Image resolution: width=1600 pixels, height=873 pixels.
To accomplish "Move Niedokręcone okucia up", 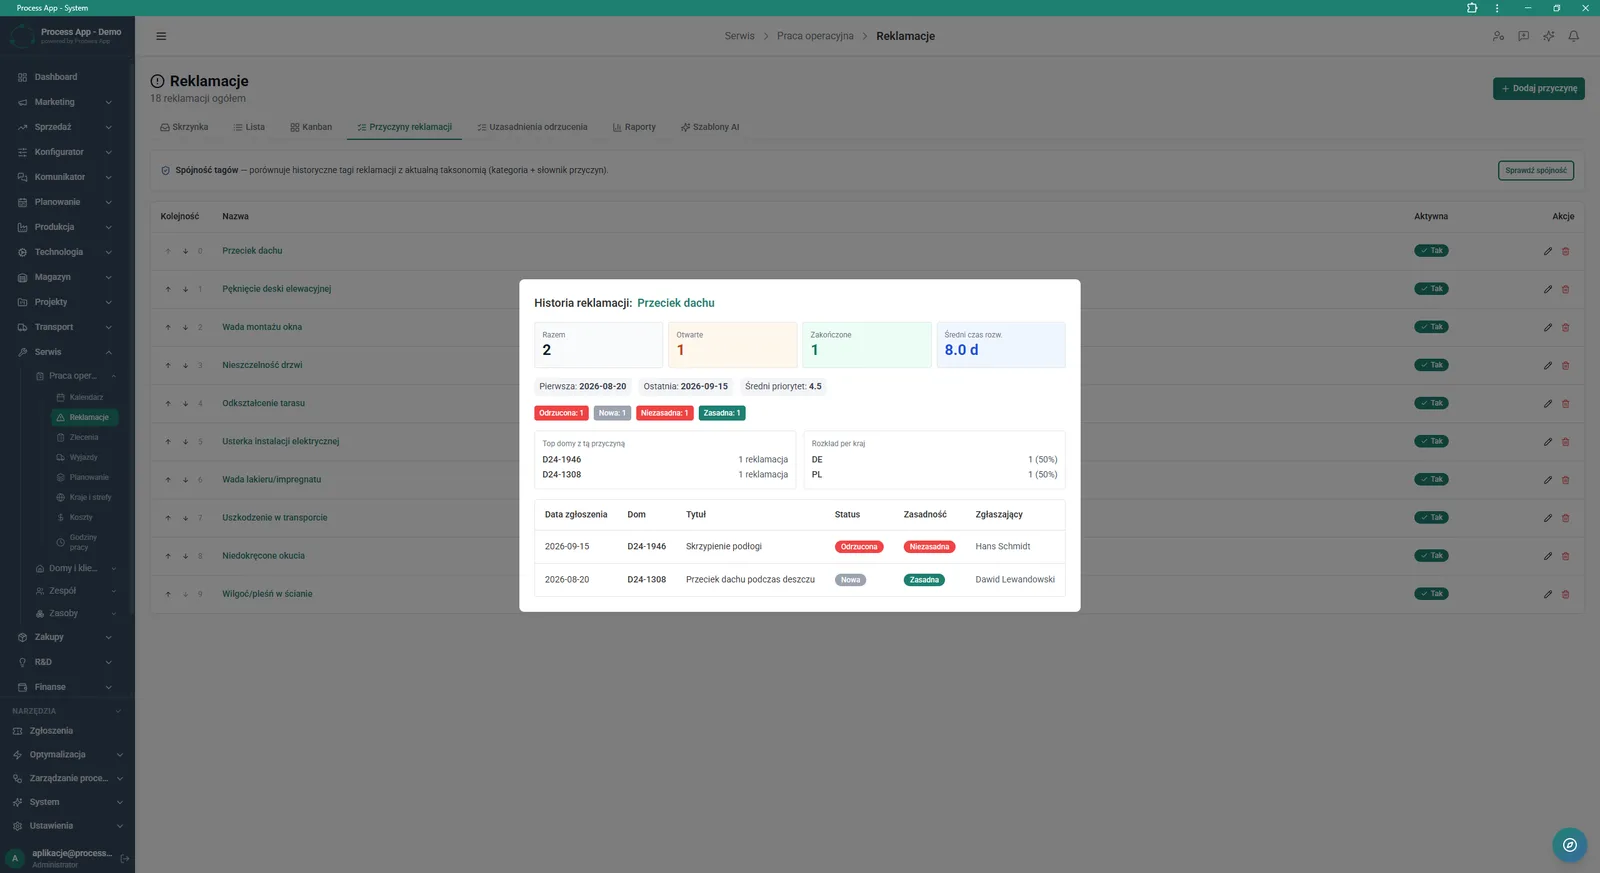I will pos(168,556).
